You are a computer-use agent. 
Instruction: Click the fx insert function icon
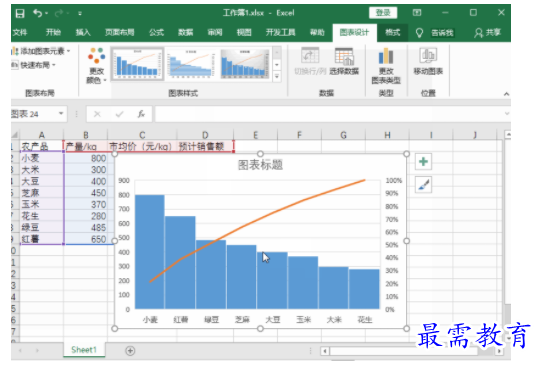tap(141, 114)
